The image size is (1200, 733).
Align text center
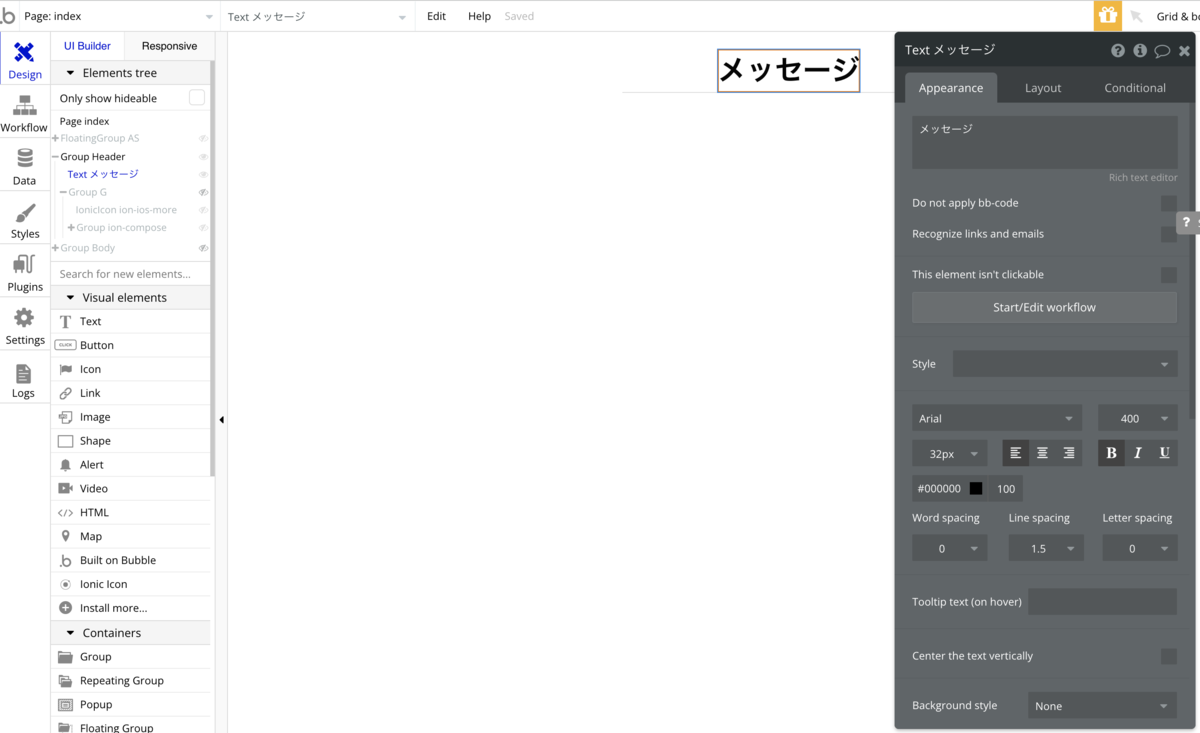pos(1042,453)
